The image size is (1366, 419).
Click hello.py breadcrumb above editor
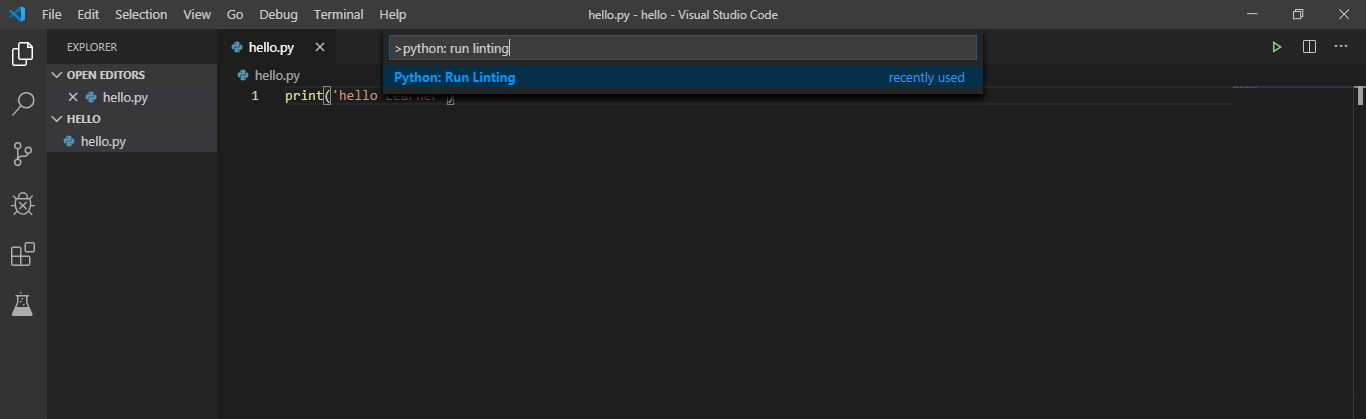[x=277, y=75]
